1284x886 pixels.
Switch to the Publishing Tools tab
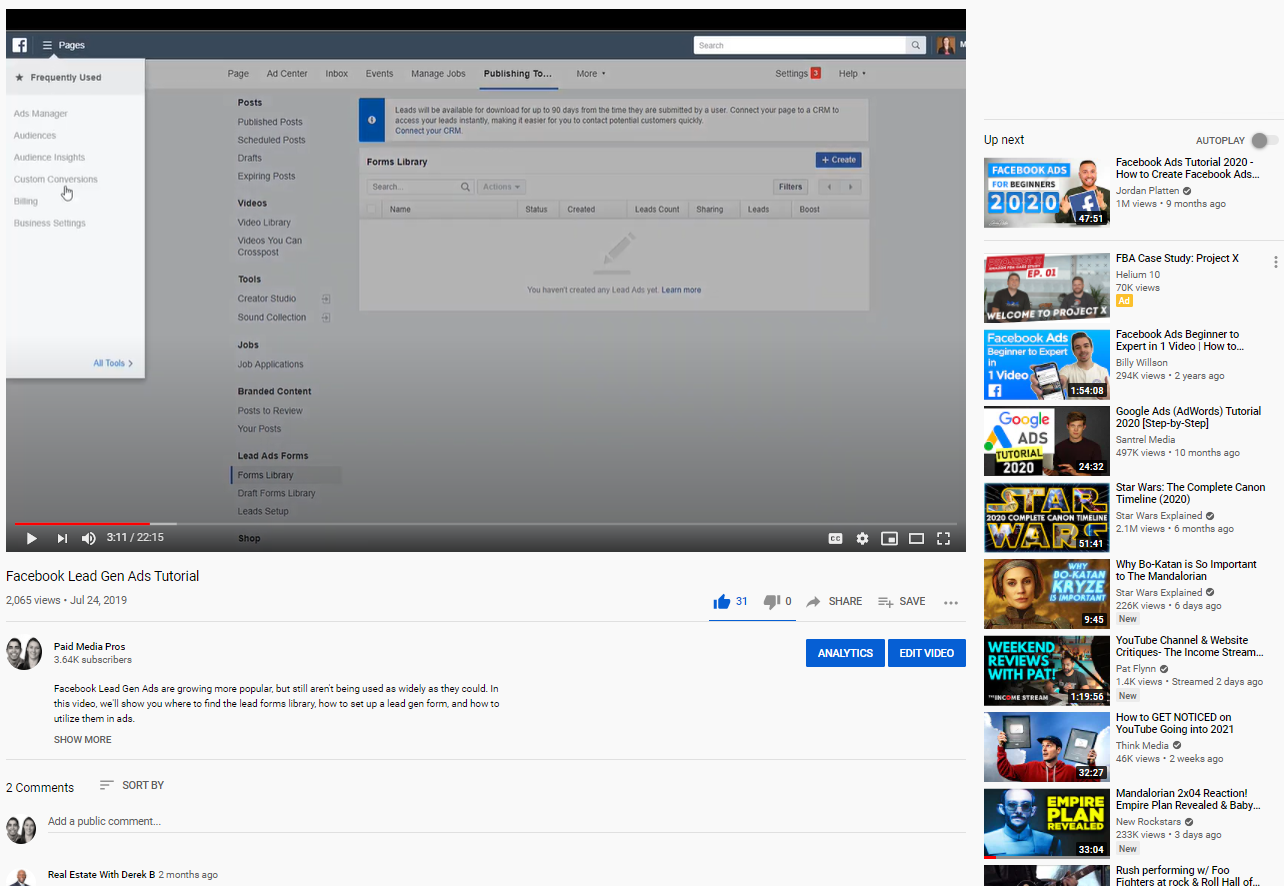[x=518, y=74]
